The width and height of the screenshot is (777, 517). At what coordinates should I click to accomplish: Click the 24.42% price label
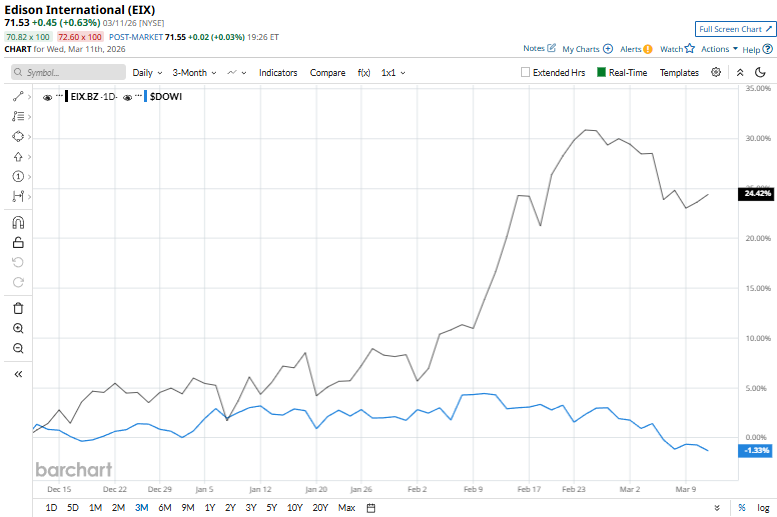click(755, 193)
